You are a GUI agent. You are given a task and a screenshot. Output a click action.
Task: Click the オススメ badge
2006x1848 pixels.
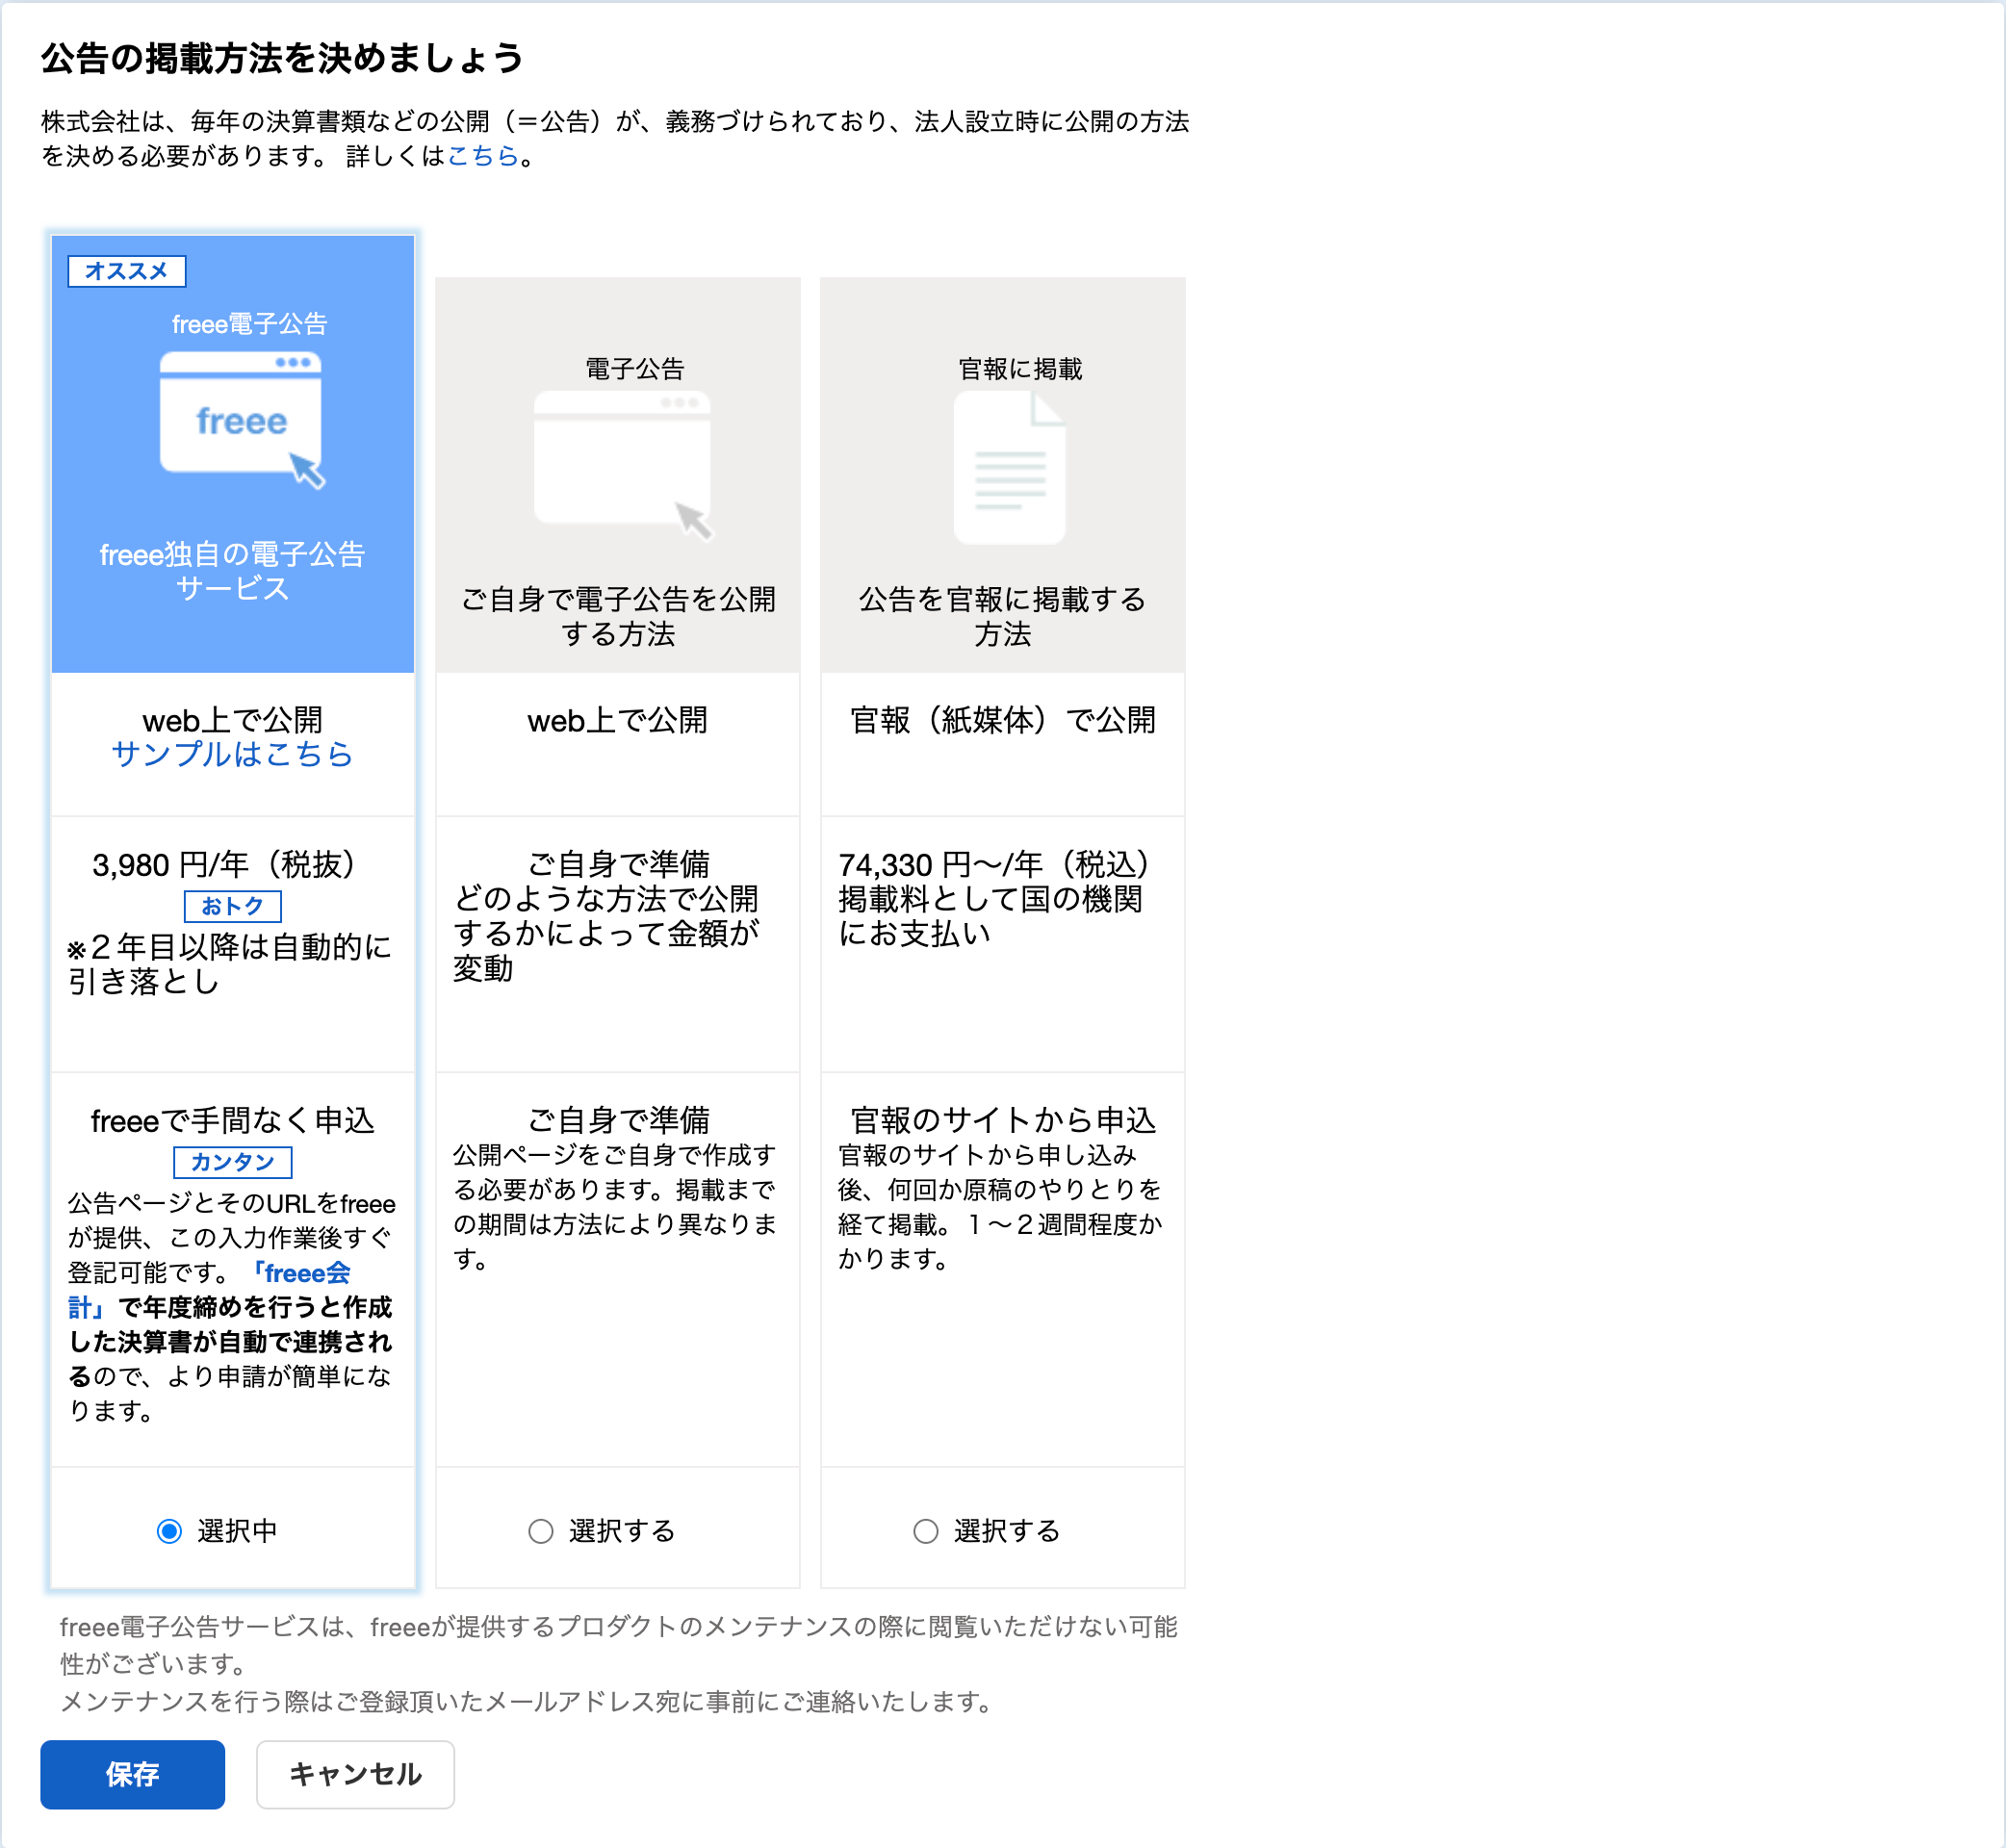click(127, 271)
